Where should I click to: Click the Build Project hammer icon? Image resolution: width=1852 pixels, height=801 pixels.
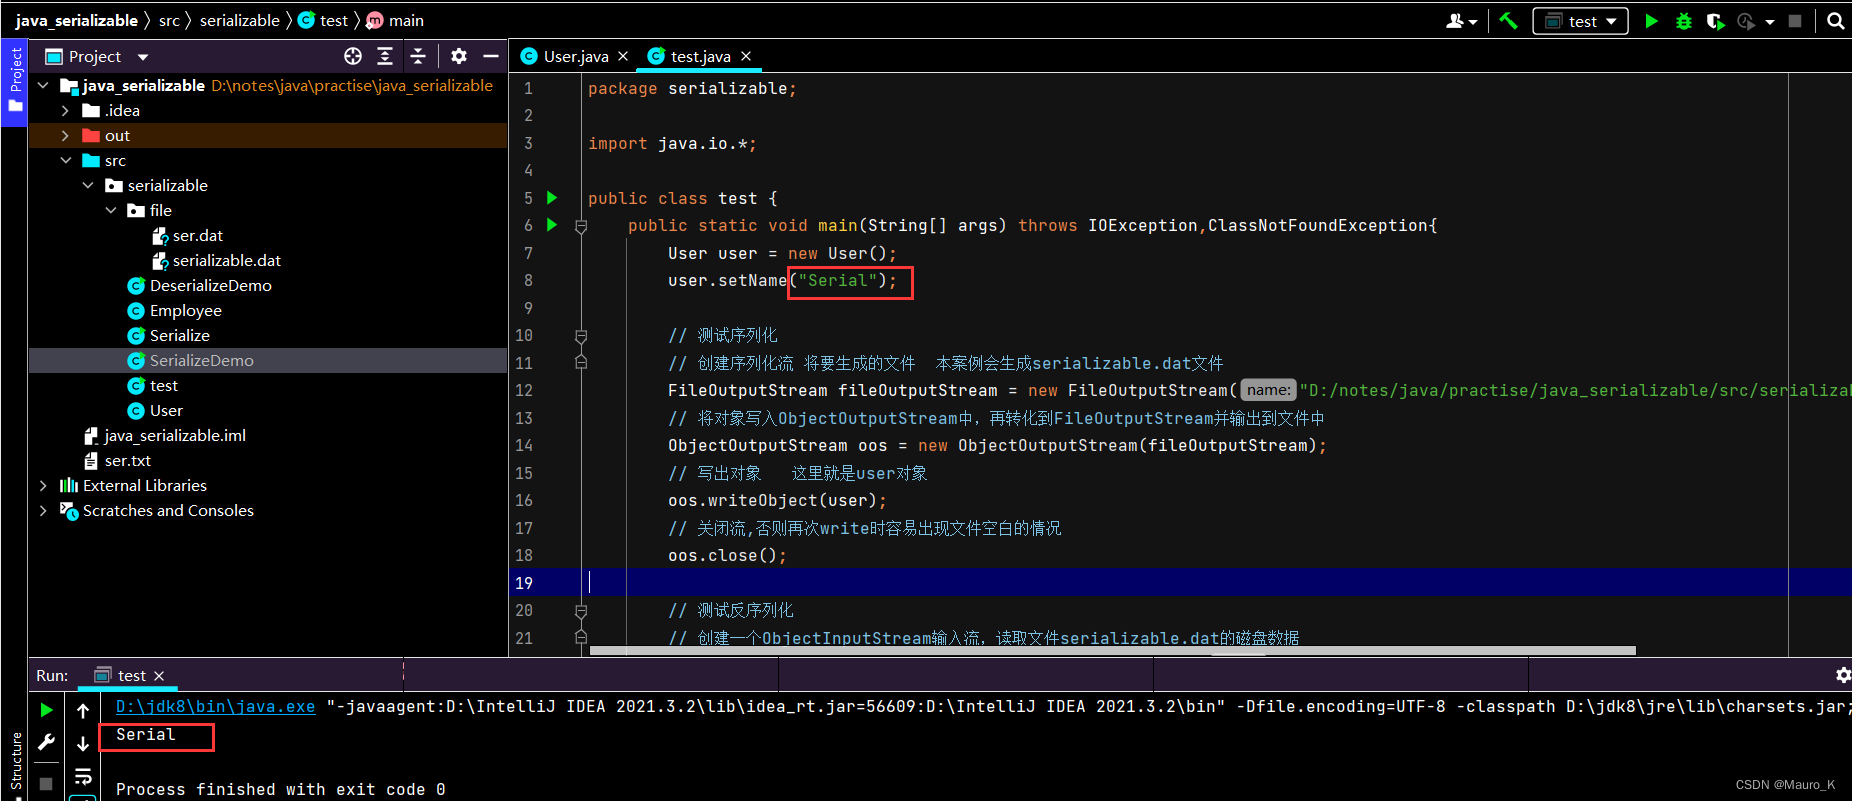pos(1508,20)
